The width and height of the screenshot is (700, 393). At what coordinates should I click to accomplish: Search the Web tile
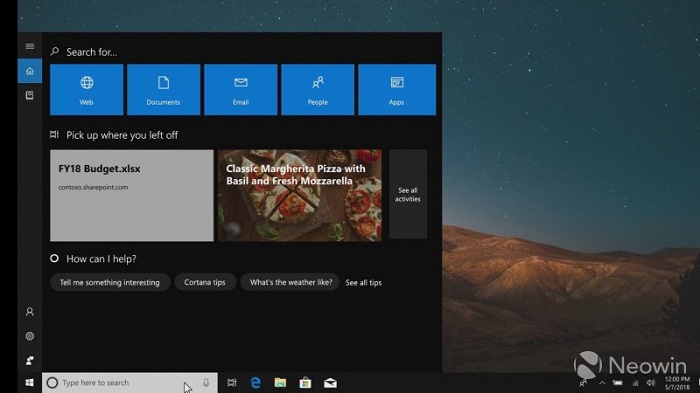tap(87, 90)
